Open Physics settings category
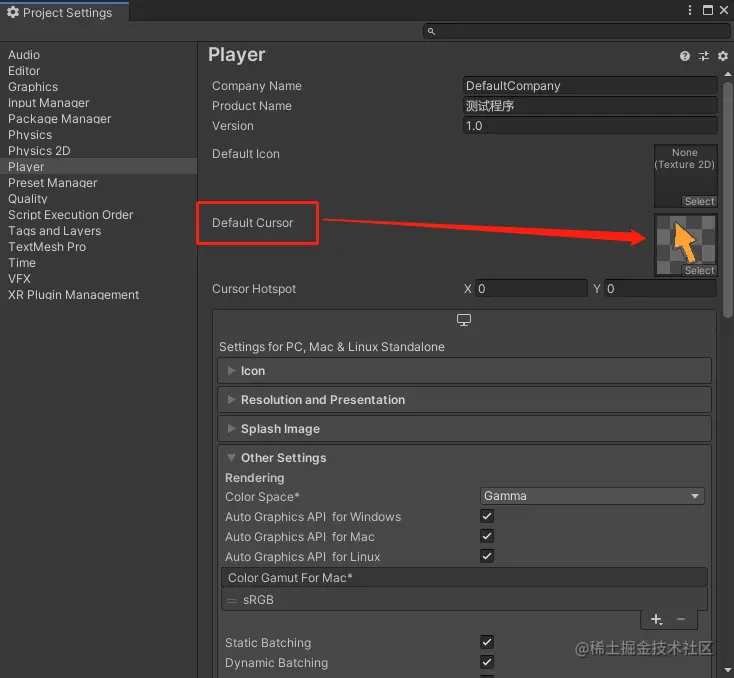The image size is (734, 678). pyautogui.click(x=98, y=135)
